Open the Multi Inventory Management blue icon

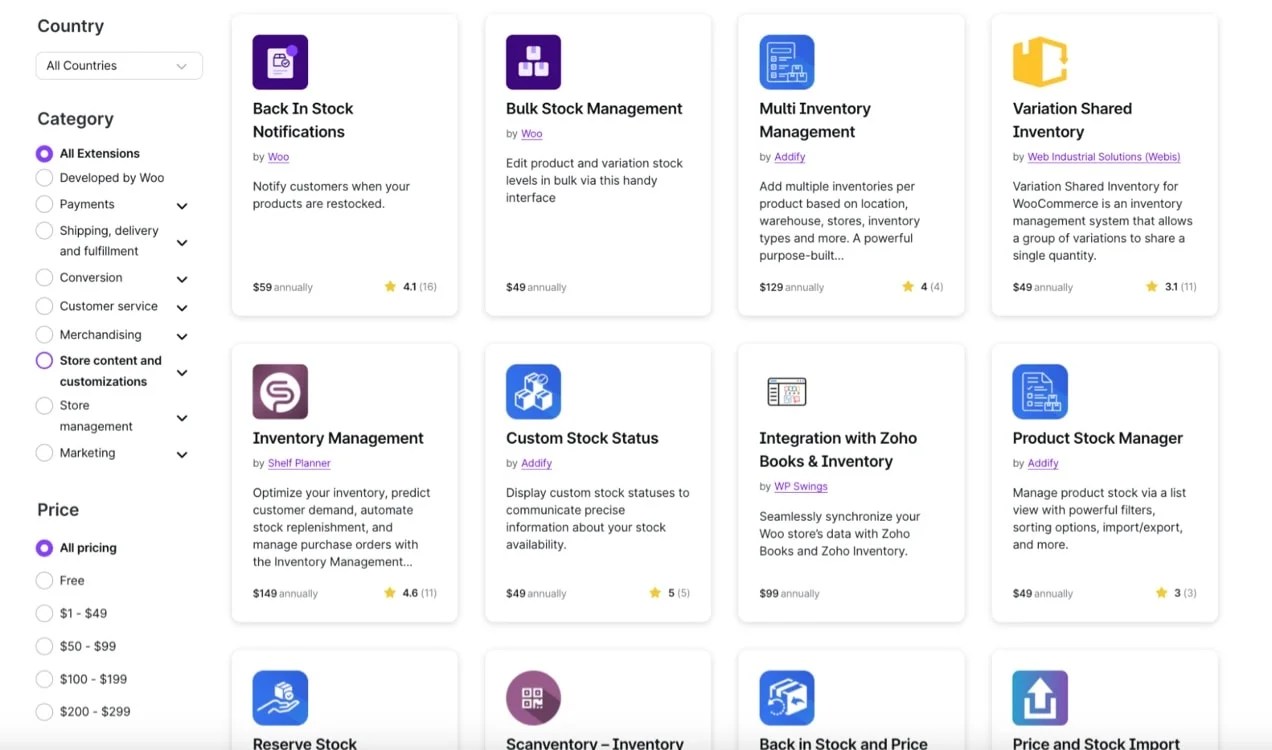pos(787,62)
